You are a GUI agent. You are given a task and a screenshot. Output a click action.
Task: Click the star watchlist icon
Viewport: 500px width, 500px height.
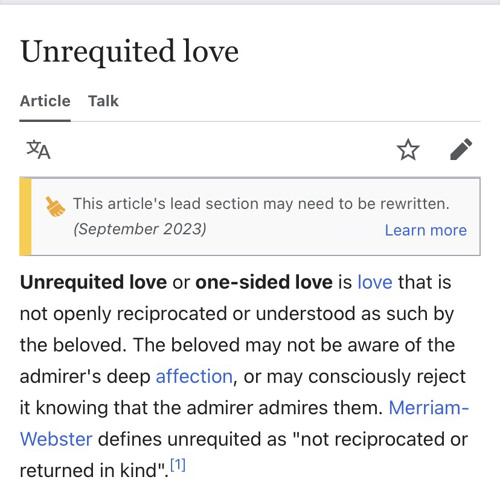[x=408, y=150]
